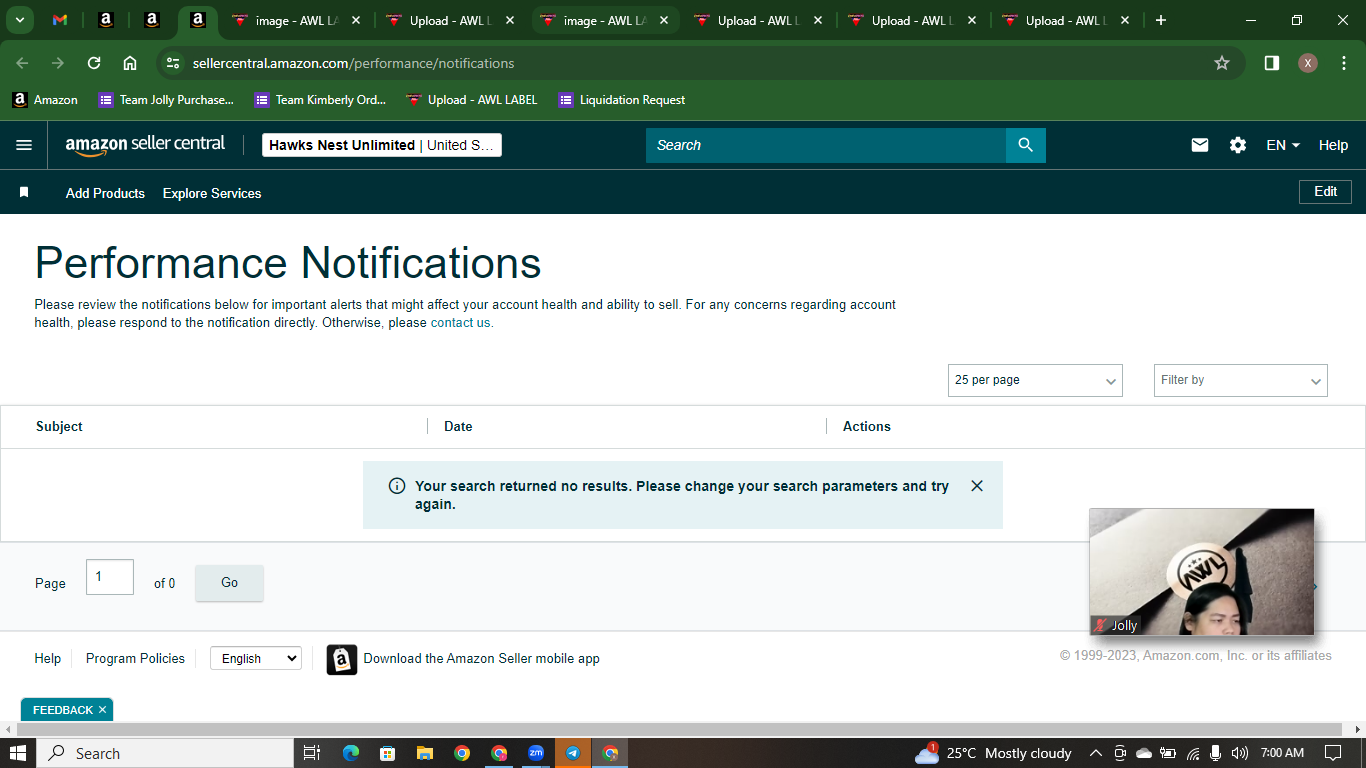The image size is (1366, 768).
Task: Click Chrome's forward arrow
Action: tap(58, 63)
